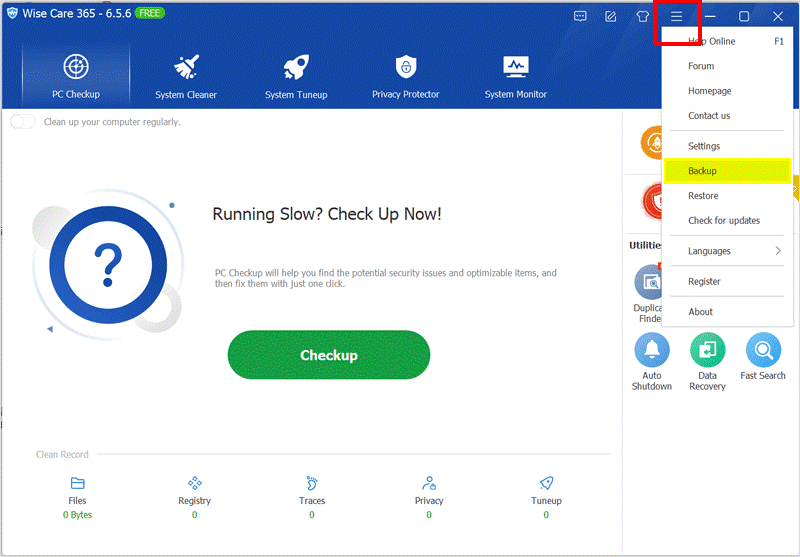Click the orange rocket icon in side panel
The width and height of the screenshot is (800, 557).
coord(651,143)
